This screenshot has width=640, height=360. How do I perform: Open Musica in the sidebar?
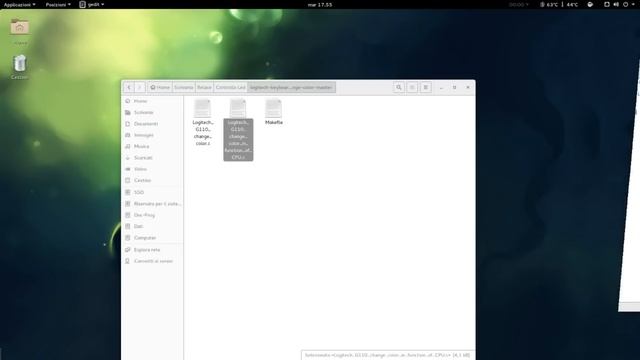click(153, 146)
